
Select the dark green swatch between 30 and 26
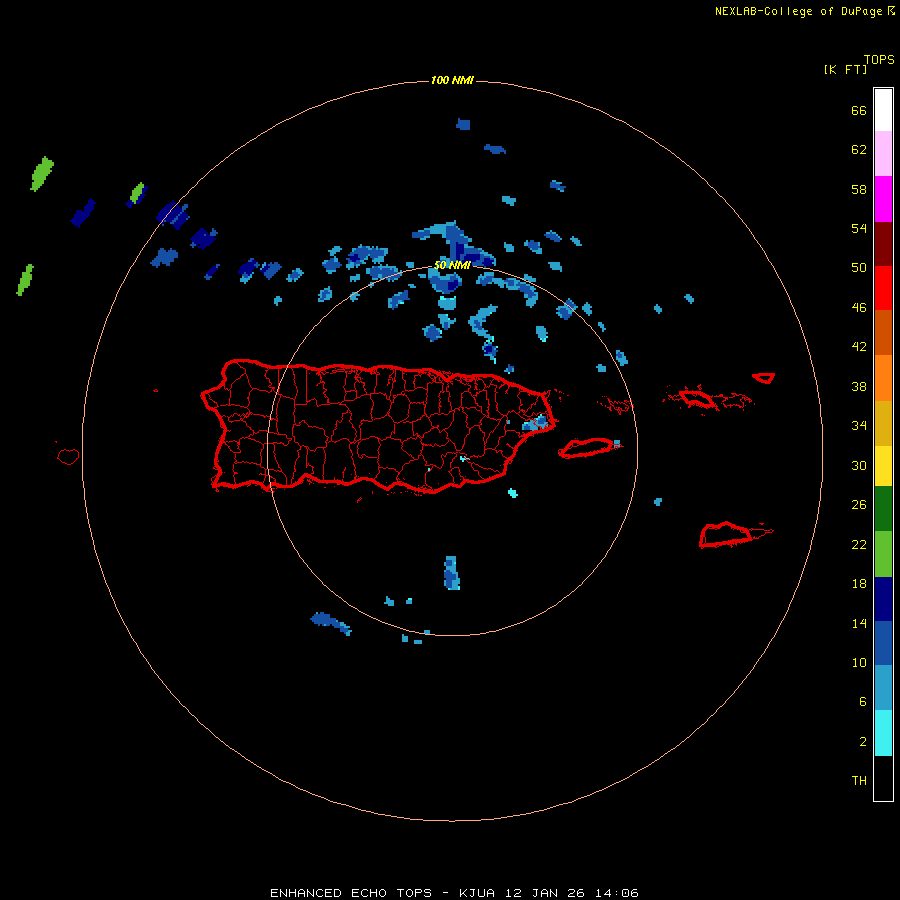(x=883, y=509)
